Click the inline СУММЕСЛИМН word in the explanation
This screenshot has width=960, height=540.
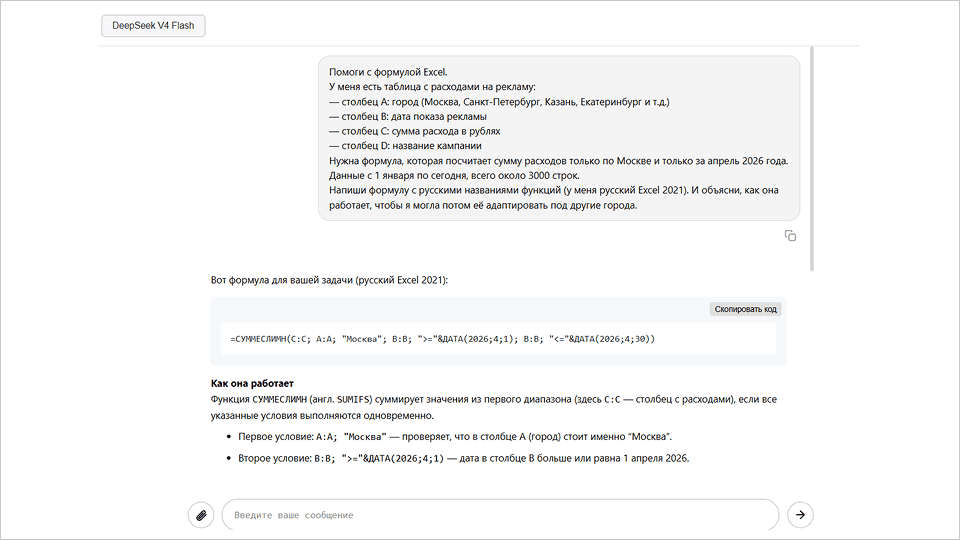click(x=279, y=399)
